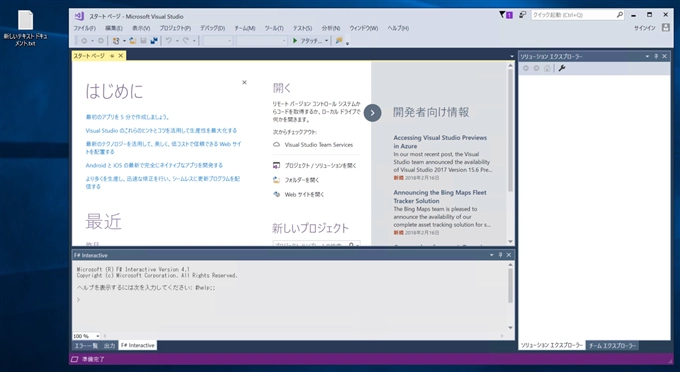Screen dimensions: 680x372
Task: Open the ヘルプ(H) menu
Action: [x=398, y=28]
